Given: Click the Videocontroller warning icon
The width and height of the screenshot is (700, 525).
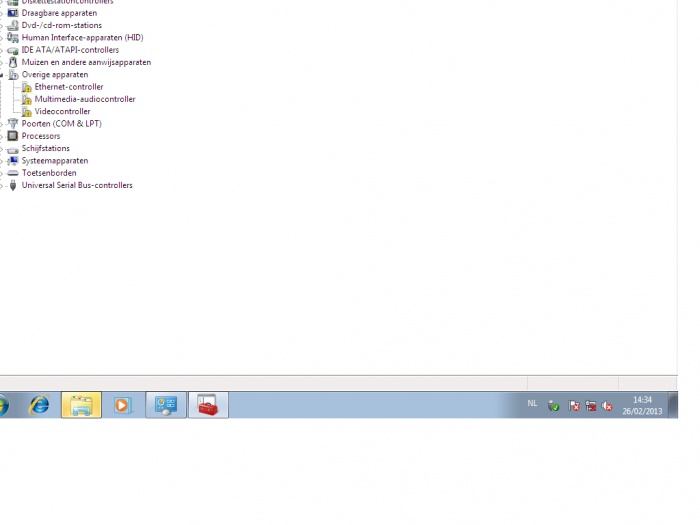Looking at the screenshot, I should coord(27,112).
